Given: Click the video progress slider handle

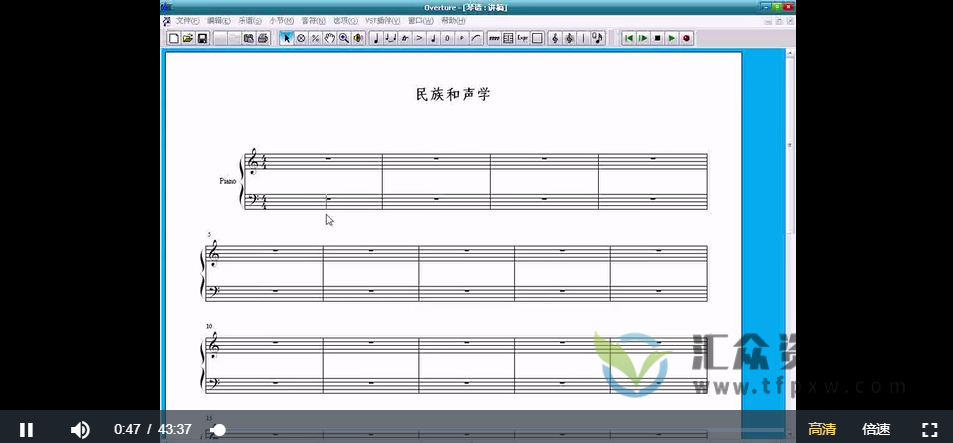Looking at the screenshot, I should pos(219,429).
